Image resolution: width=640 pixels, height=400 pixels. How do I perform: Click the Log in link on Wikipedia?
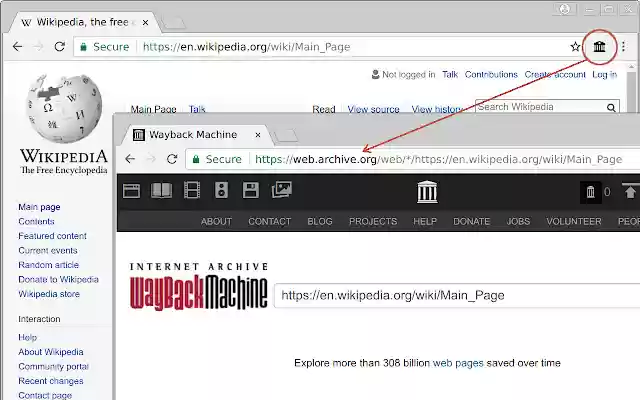pos(604,75)
